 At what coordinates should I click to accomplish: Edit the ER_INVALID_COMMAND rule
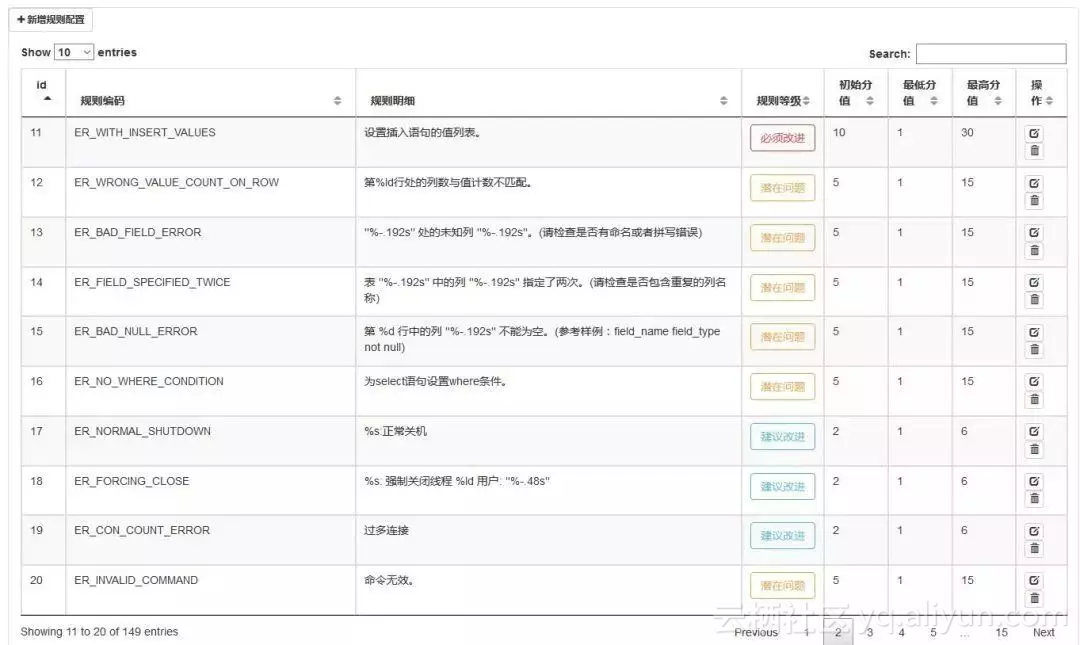click(1034, 581)
